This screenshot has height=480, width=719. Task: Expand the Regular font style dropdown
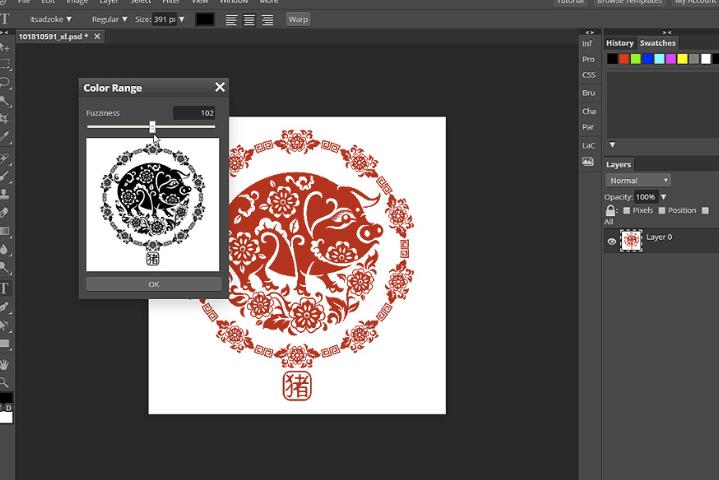104,19
